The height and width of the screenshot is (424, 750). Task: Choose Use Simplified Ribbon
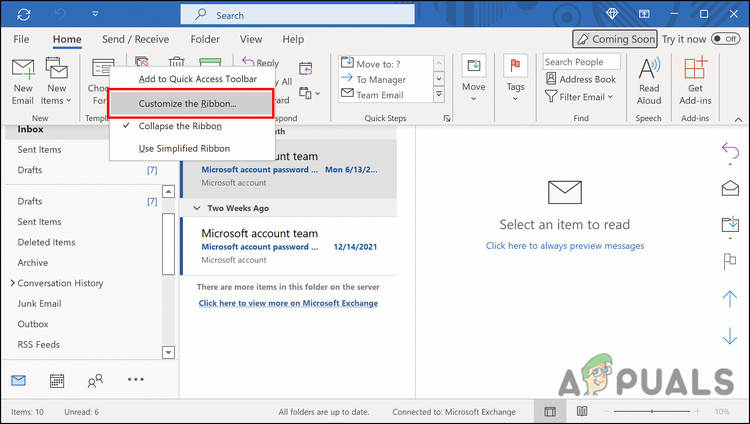tap(192, 148)
